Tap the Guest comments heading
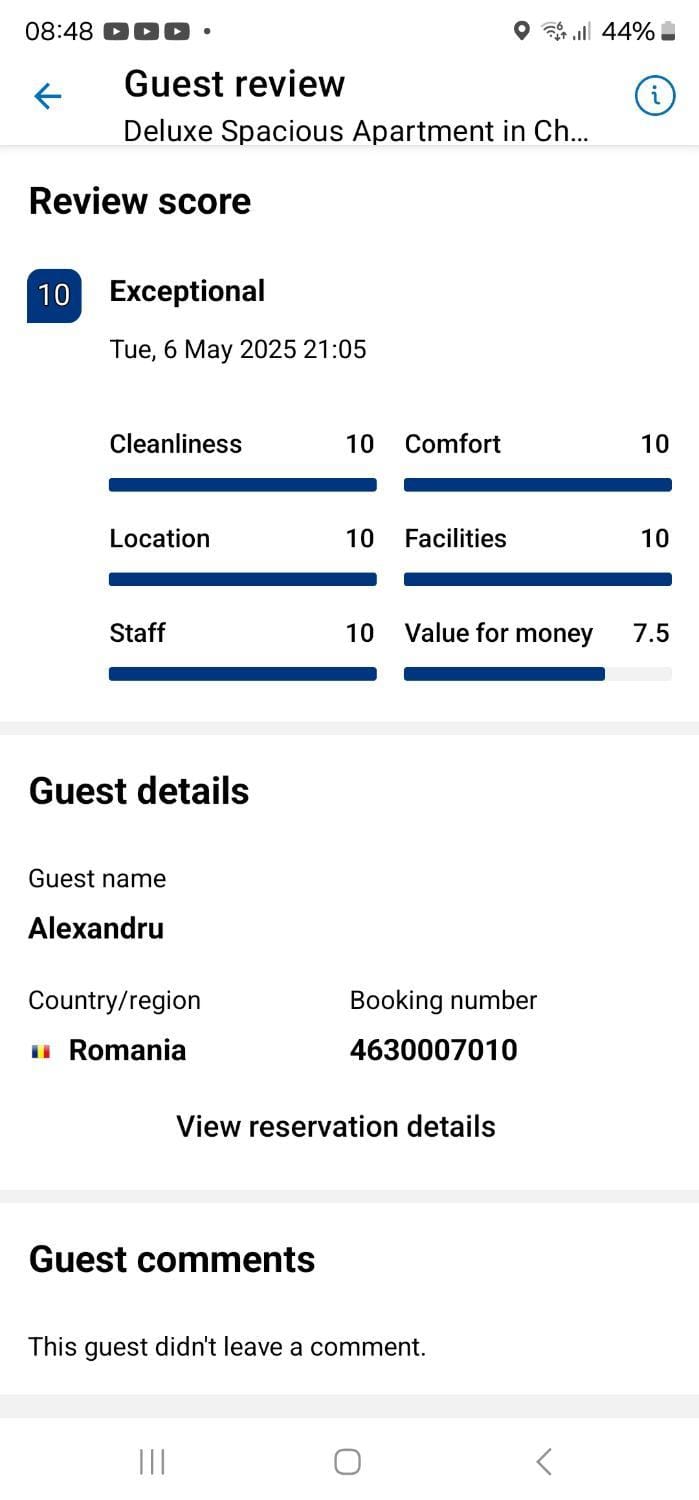 coord(172,1259)
